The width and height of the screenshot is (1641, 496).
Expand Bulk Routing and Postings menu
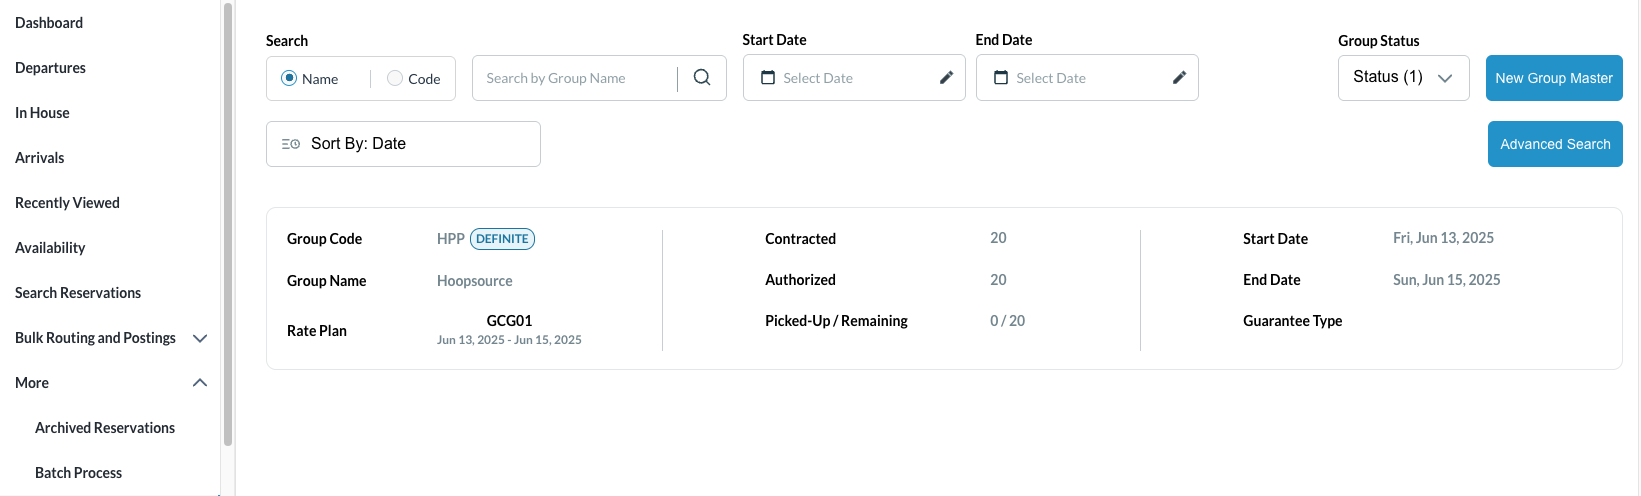pos(200,338)
